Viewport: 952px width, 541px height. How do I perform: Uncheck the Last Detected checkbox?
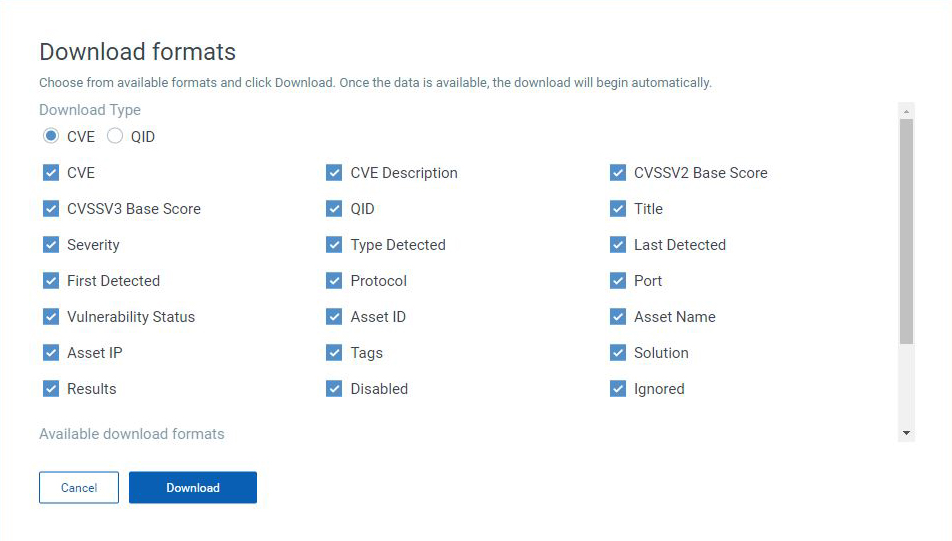coord(617,245)
